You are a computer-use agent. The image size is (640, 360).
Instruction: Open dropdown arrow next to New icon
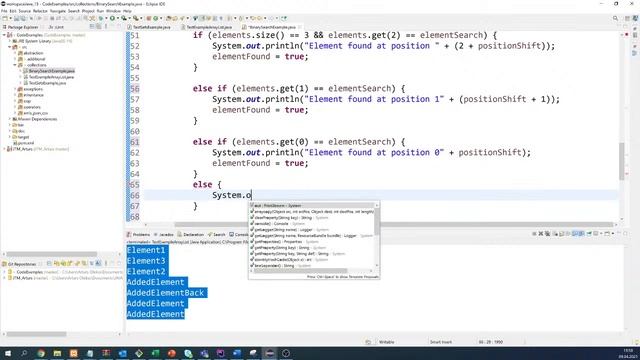10,18
